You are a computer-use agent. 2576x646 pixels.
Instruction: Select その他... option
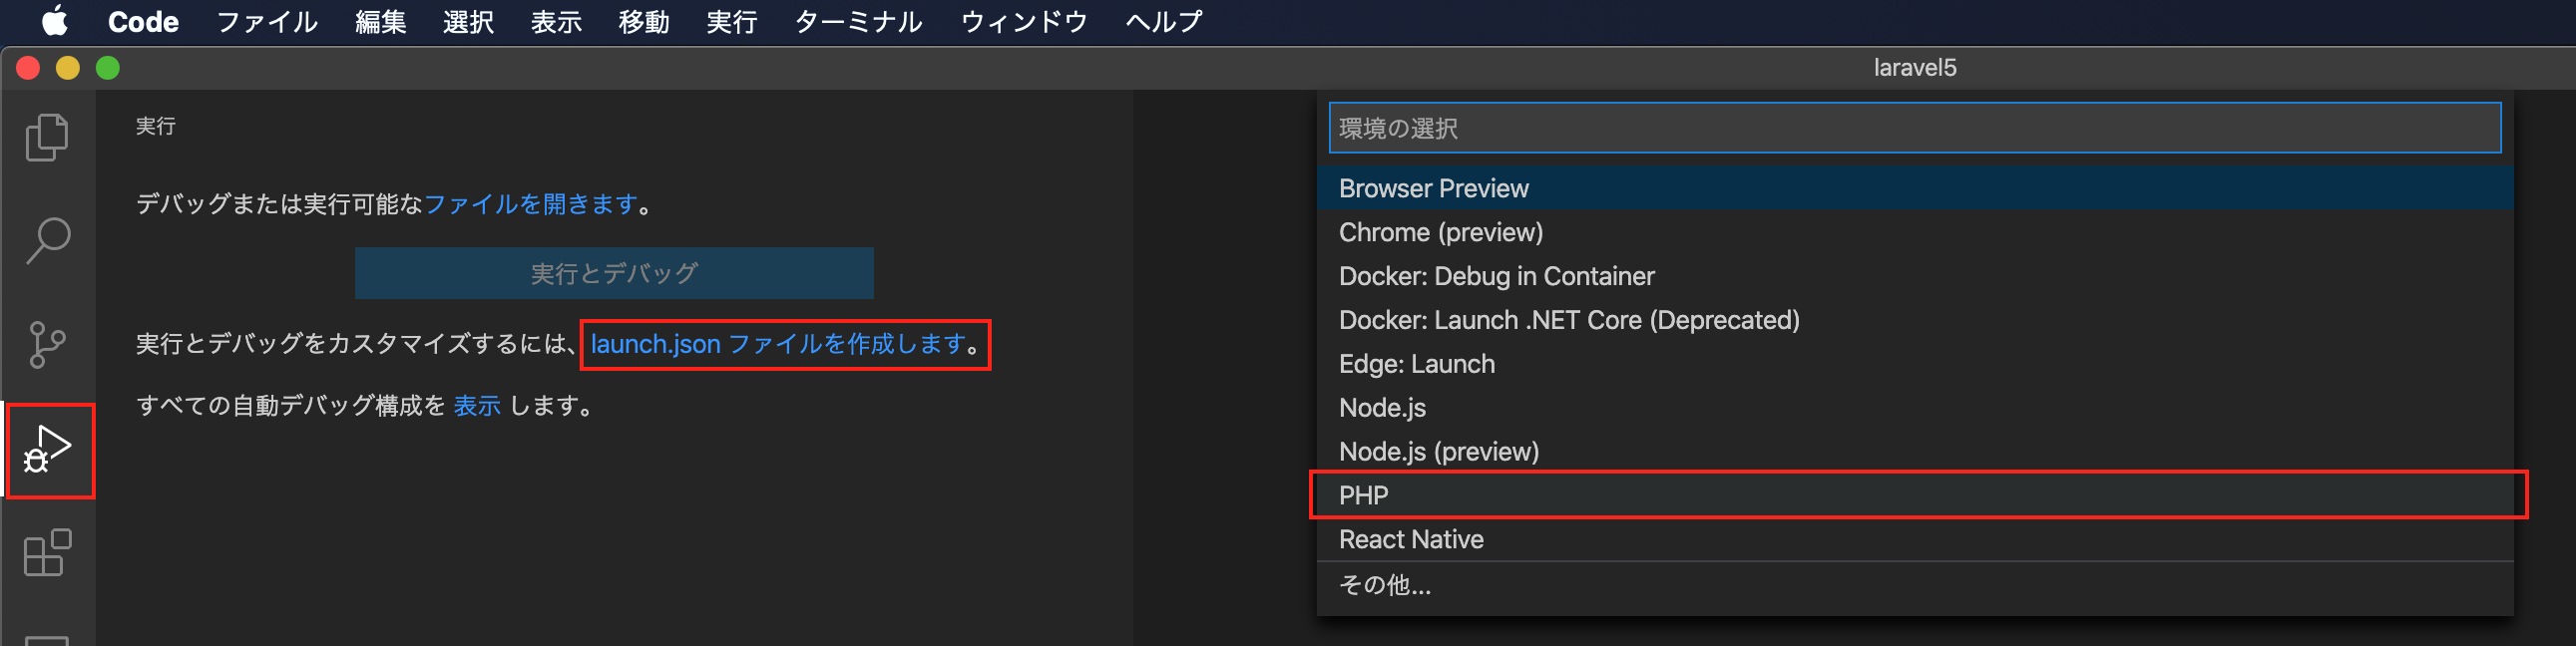pos(1914,585)
